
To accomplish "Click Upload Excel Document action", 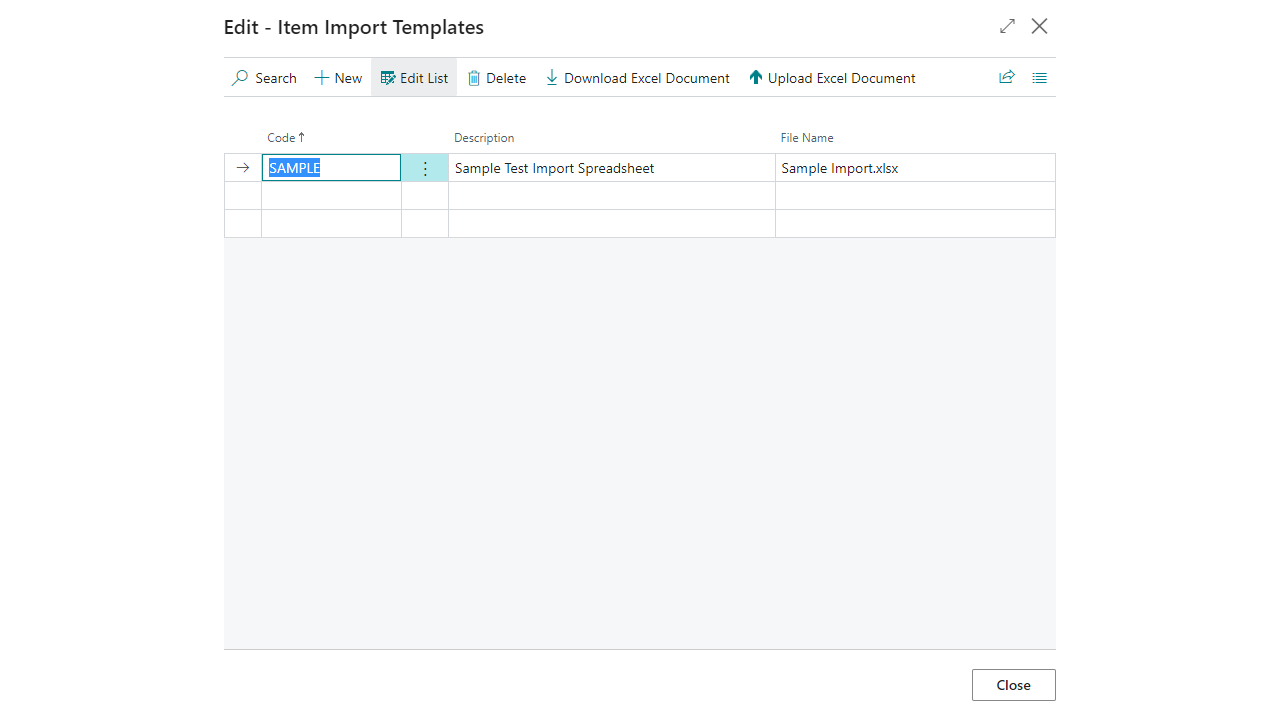I will tap(832, 78).
